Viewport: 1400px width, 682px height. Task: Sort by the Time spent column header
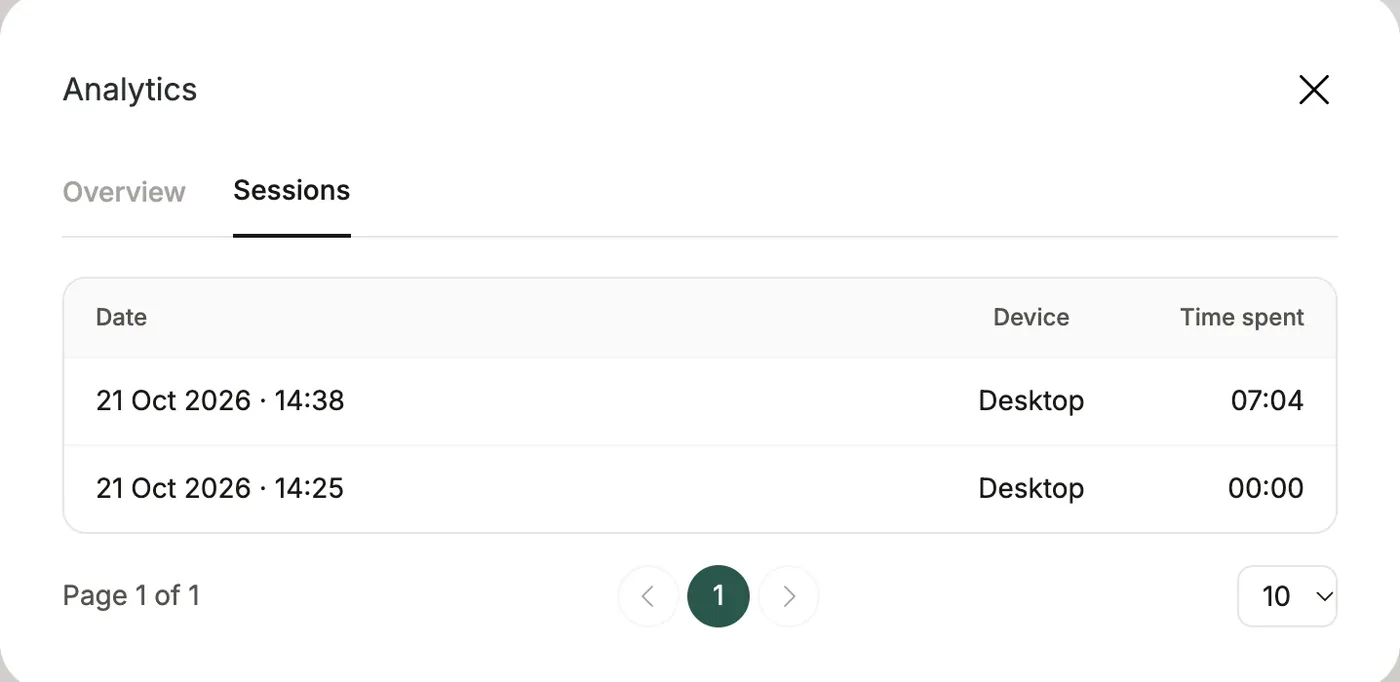[x=1242, y=317]
